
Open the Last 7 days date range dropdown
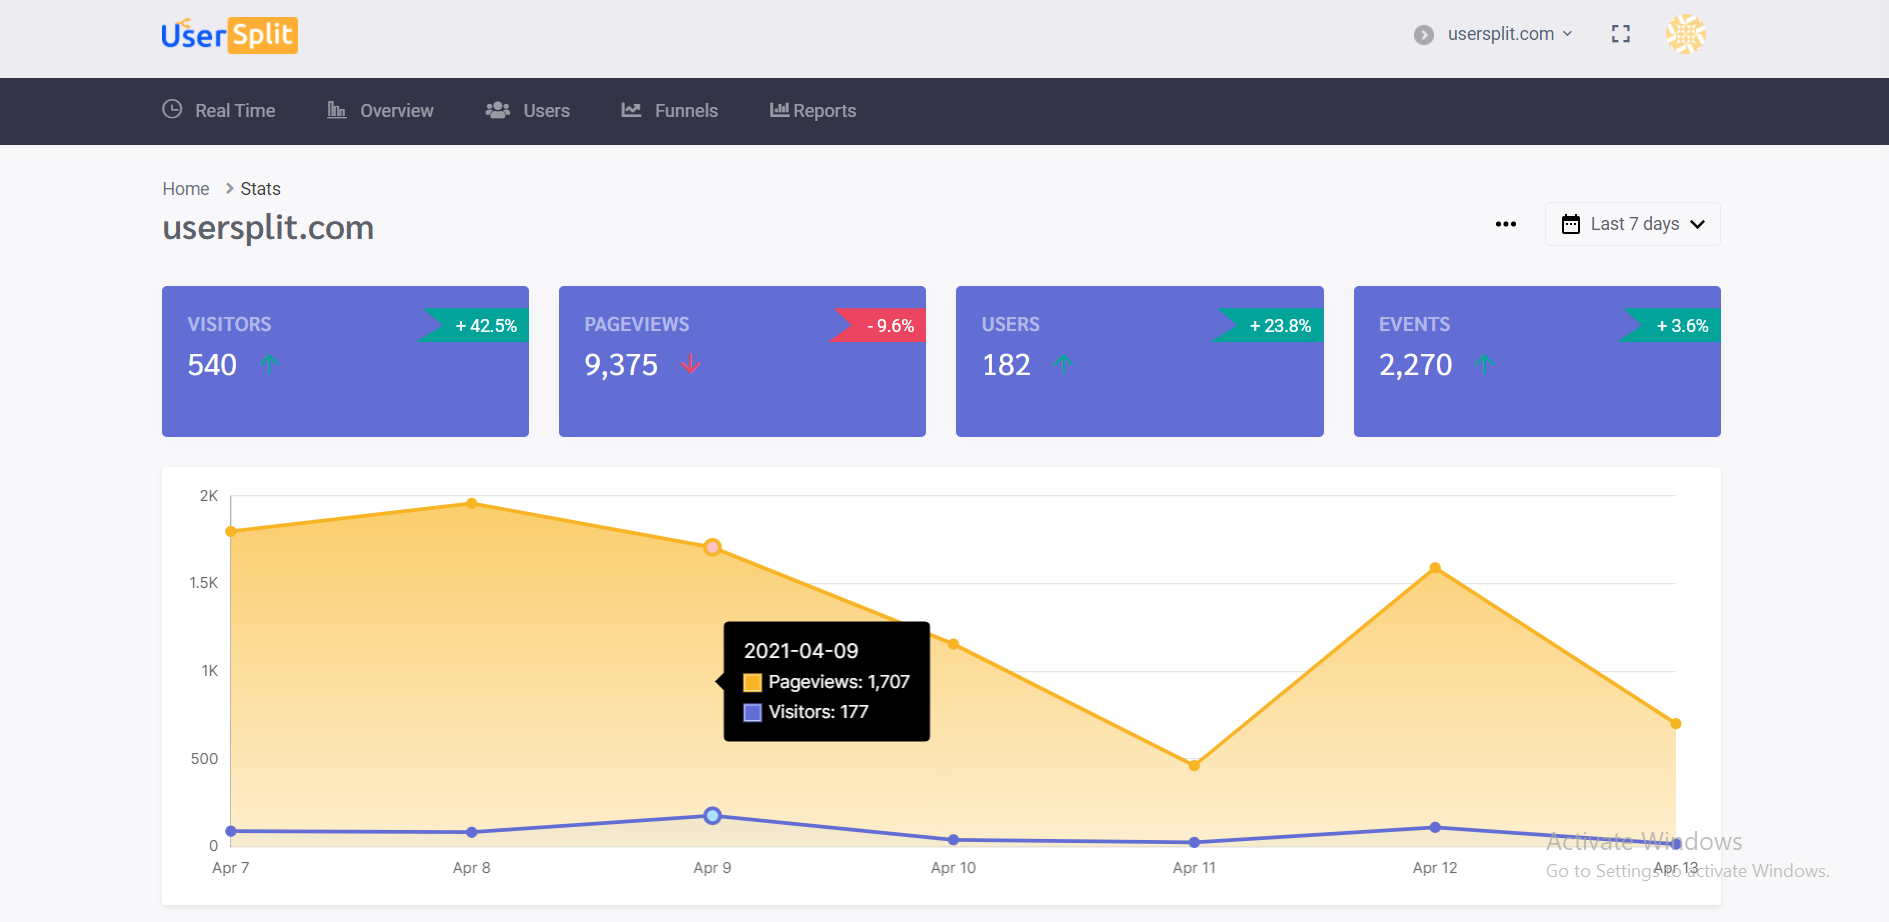(1632, 223)
